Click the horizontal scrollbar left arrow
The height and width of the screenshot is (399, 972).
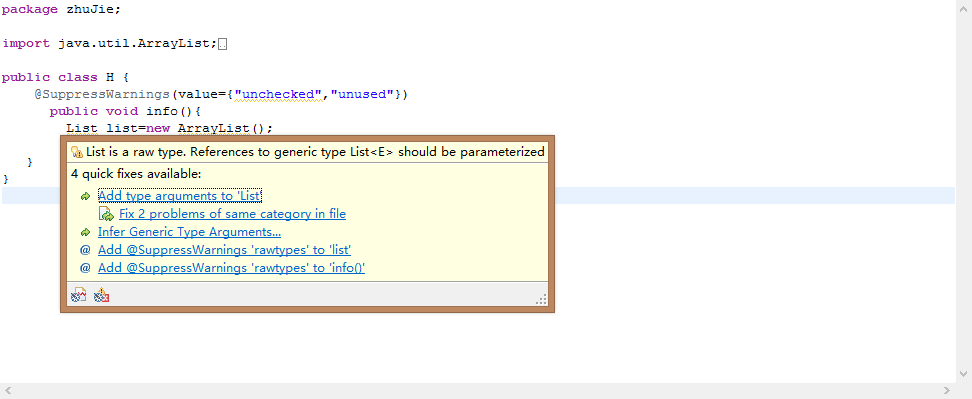coord(7,391)
